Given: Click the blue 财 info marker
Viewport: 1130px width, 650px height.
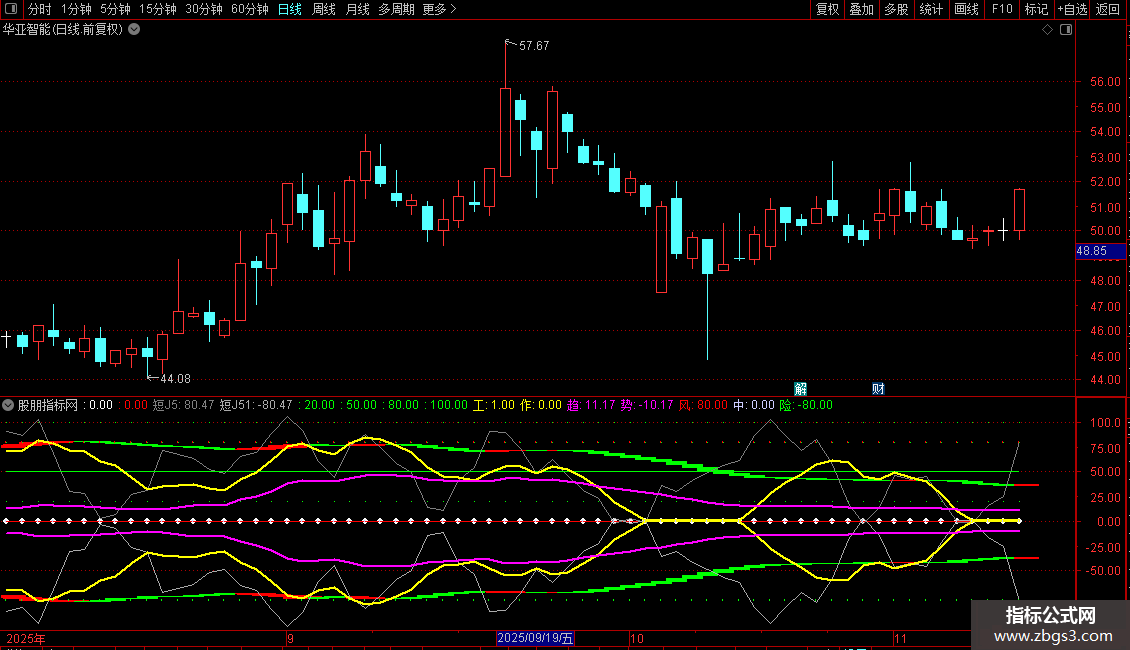Looking at the screenshot, I should pos(878,388).
